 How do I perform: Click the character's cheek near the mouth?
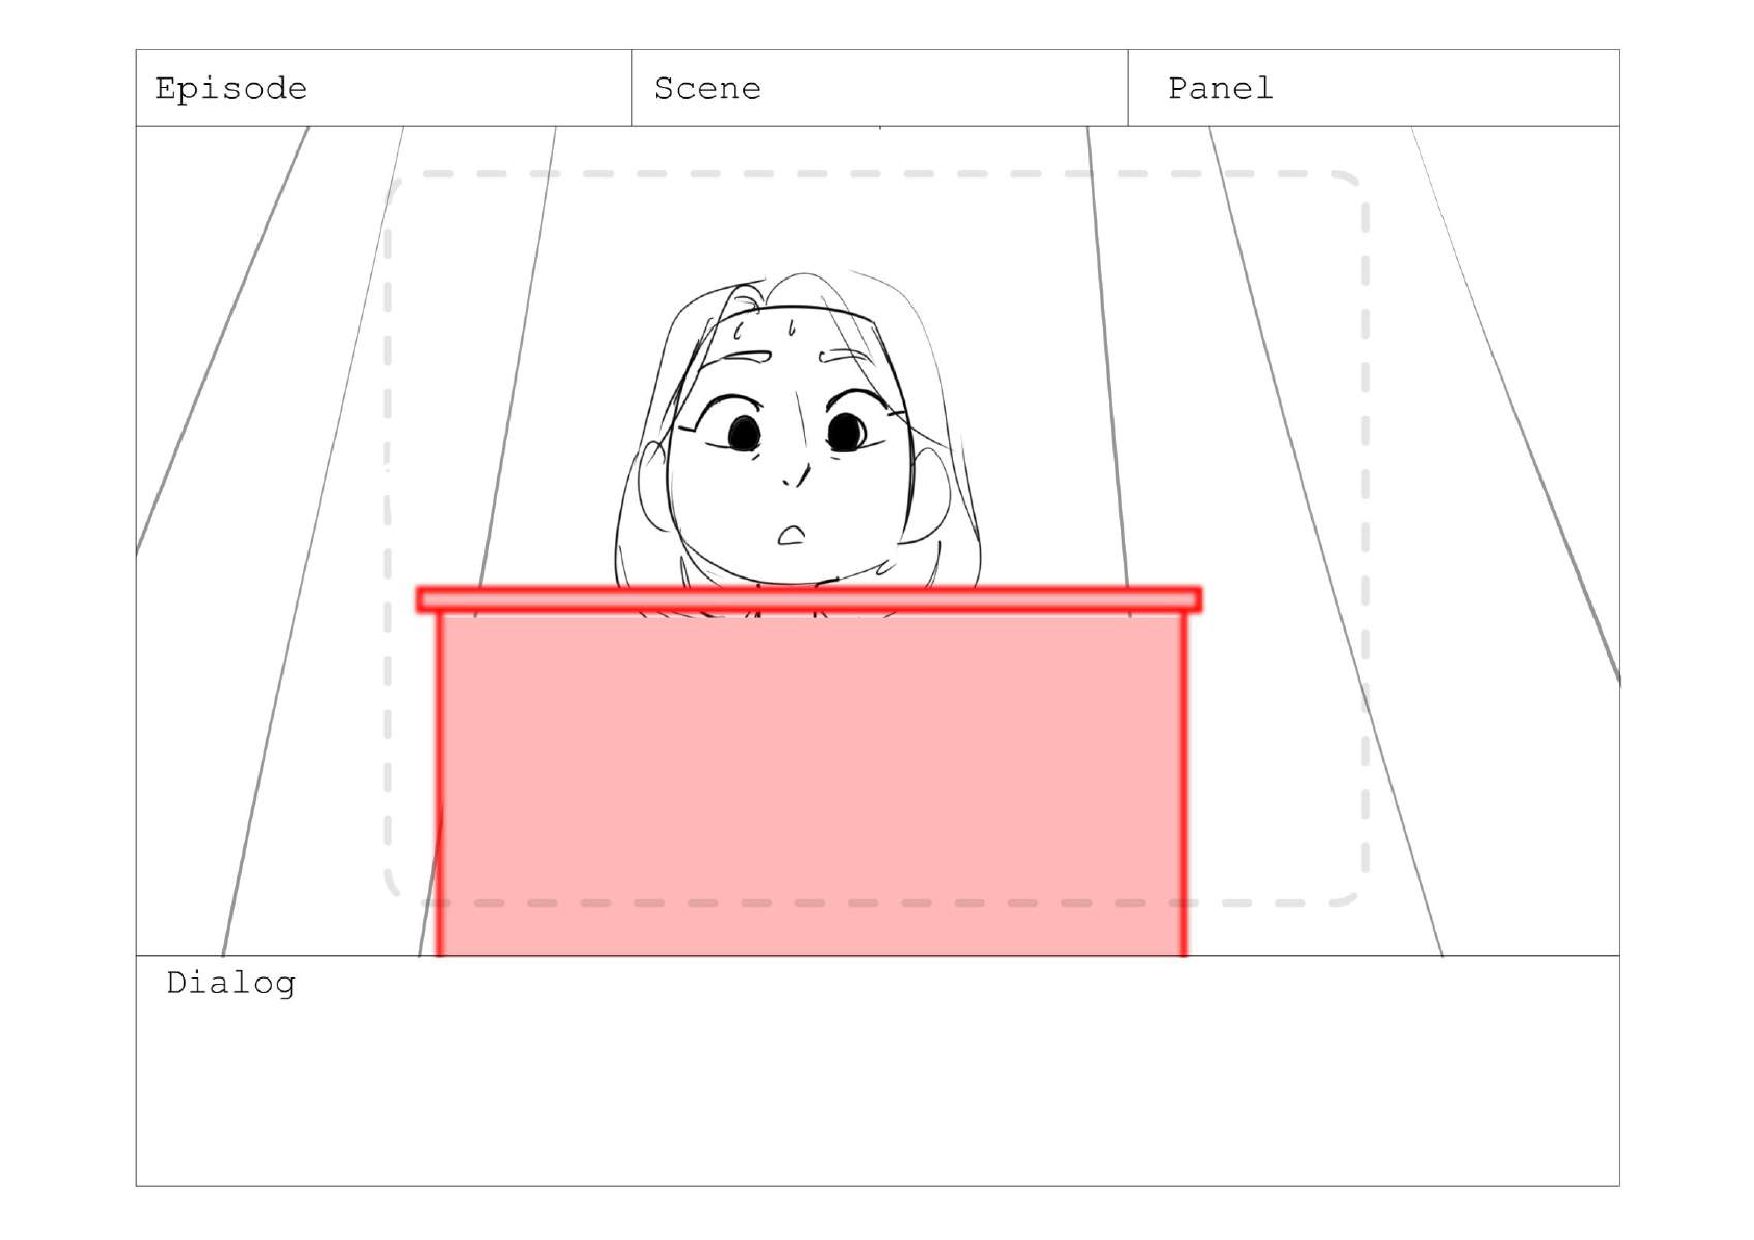[x=862, y=520]
